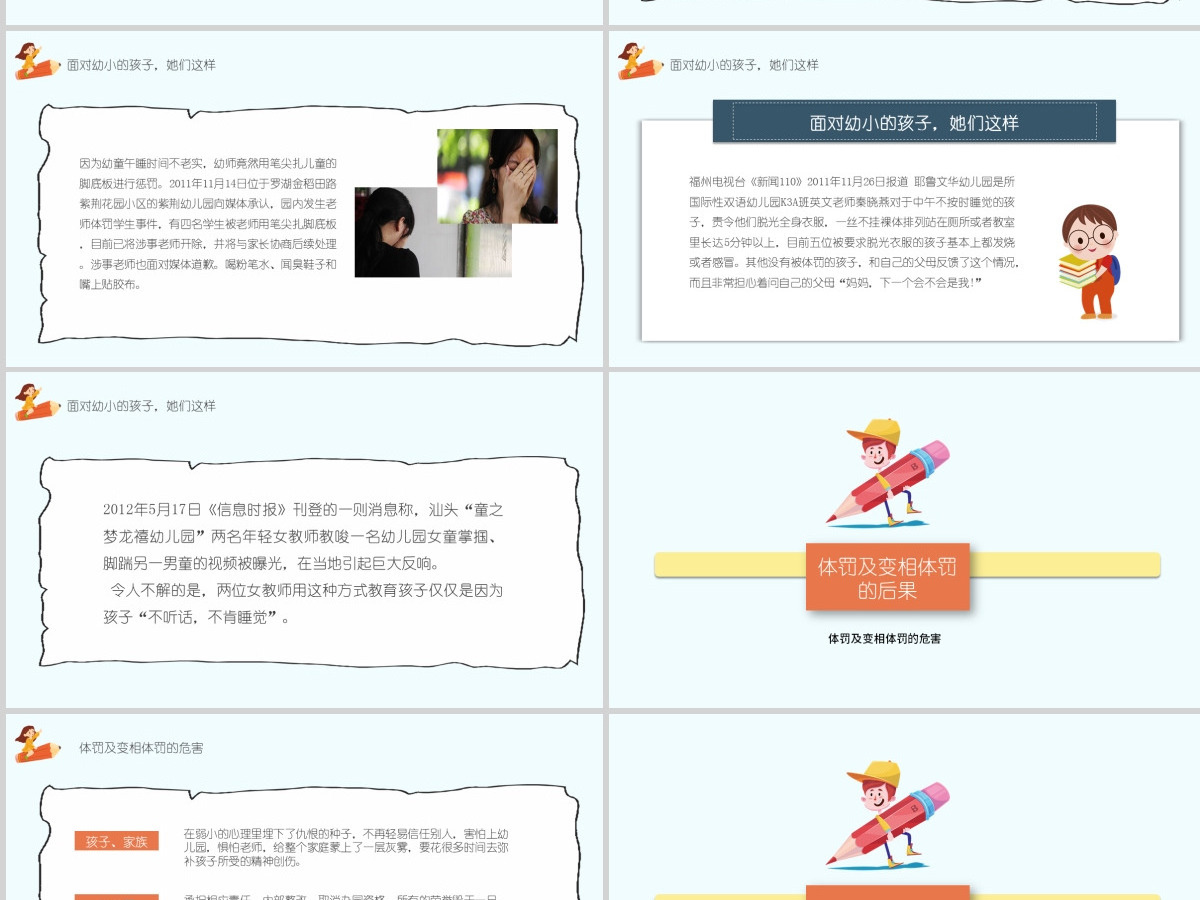The height and width of the screenshot is (900, 1200).
Task: Click the orange box 体罚及变相体罚的后果
Action: click(x=888, y=578)
